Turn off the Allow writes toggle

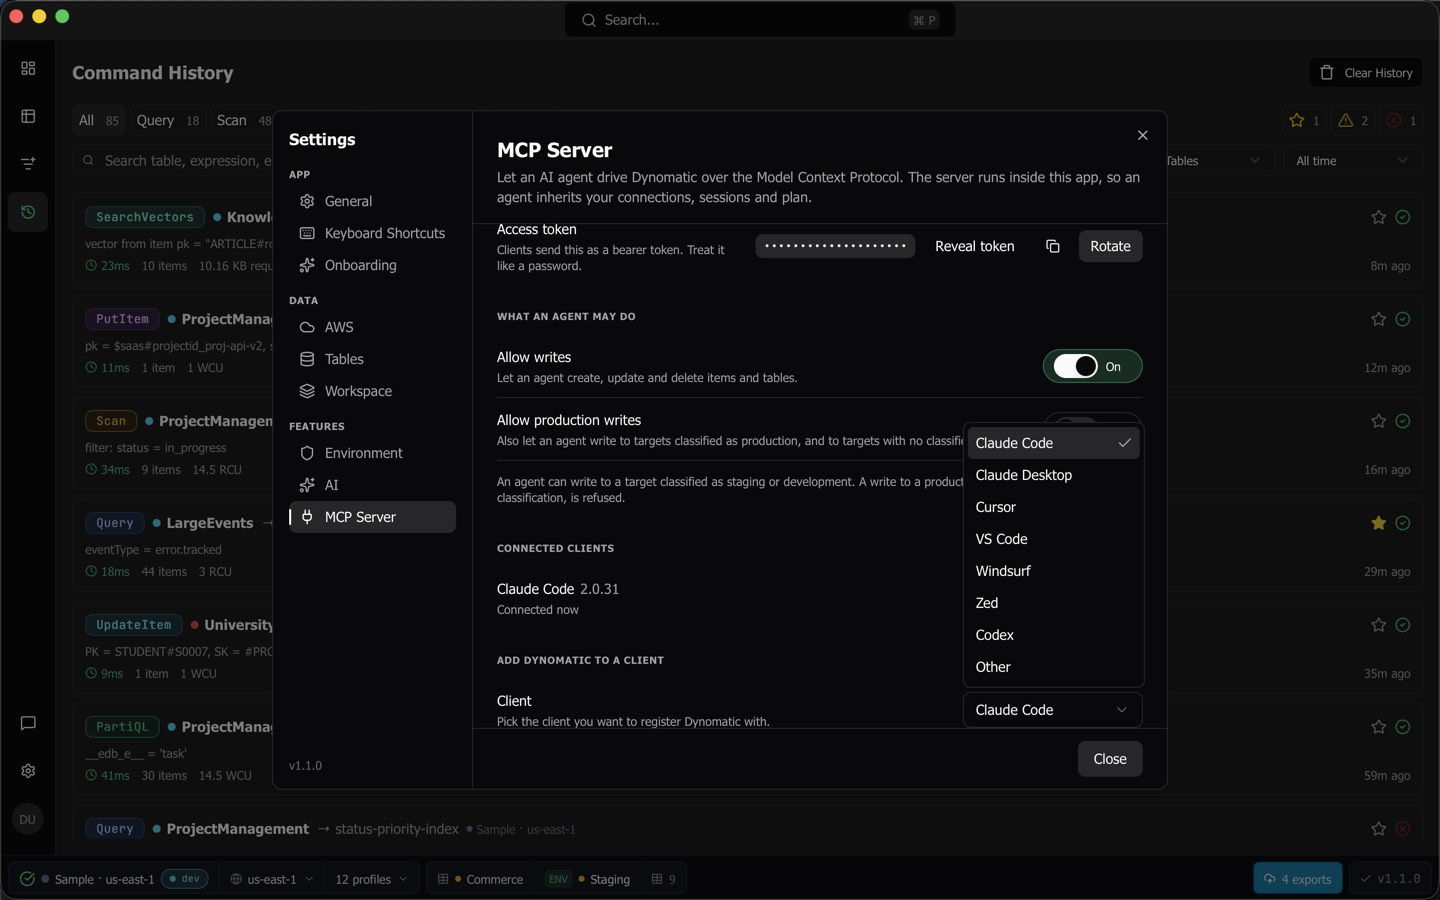(1092, 367)
